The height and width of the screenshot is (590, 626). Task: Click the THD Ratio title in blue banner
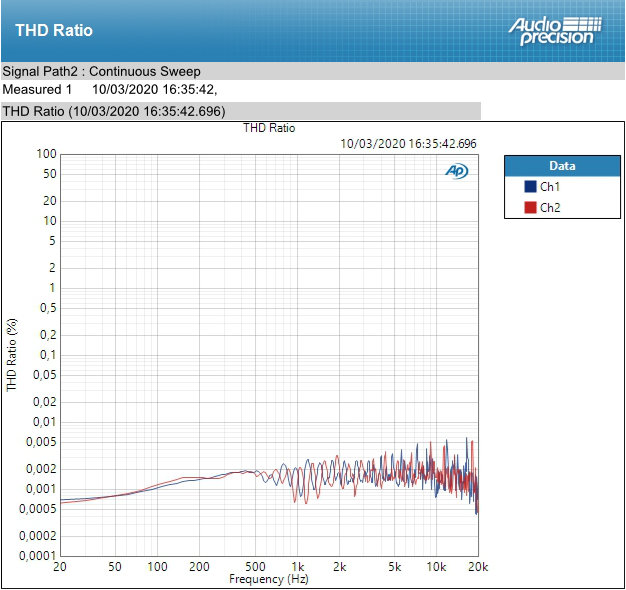pos(54,30)
